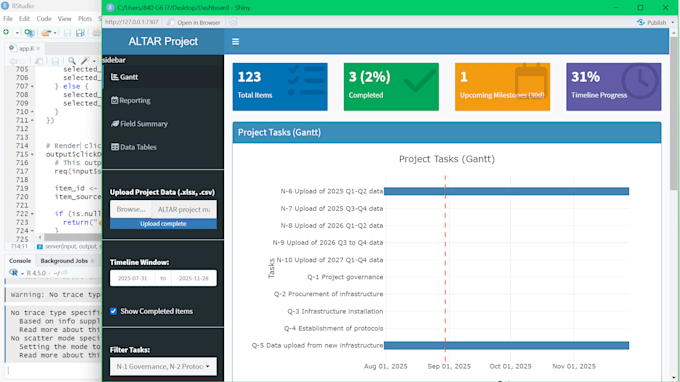
Task: Click the Data Tables grid icon
Action: click(114, 147)
